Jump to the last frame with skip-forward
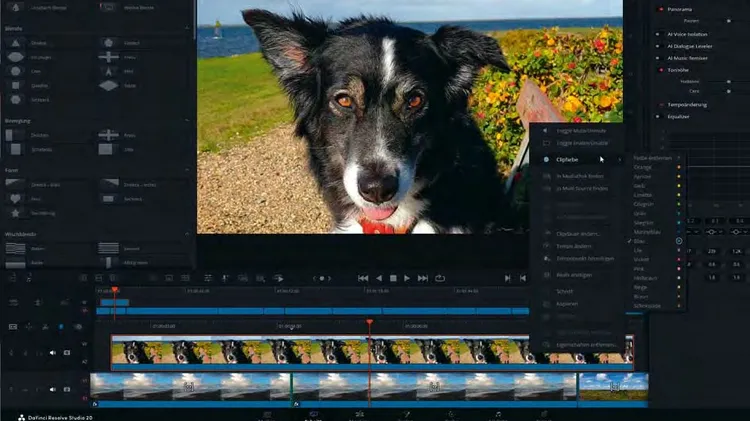 (423, 278)
